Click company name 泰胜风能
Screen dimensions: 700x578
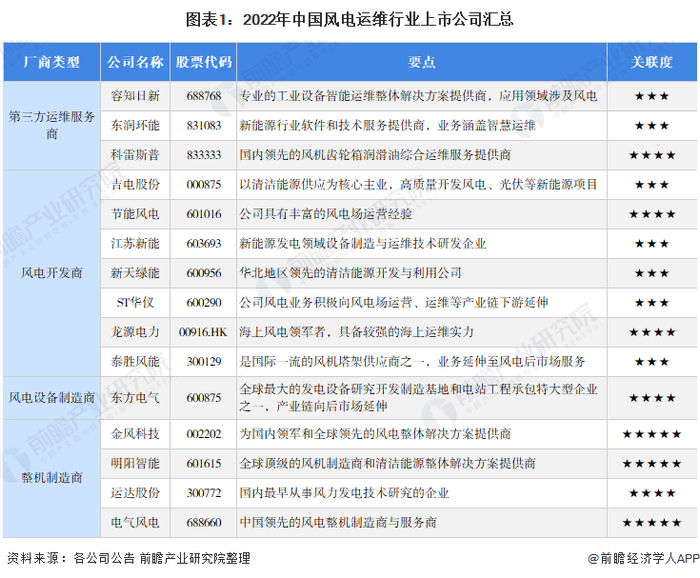click(135, 362)
